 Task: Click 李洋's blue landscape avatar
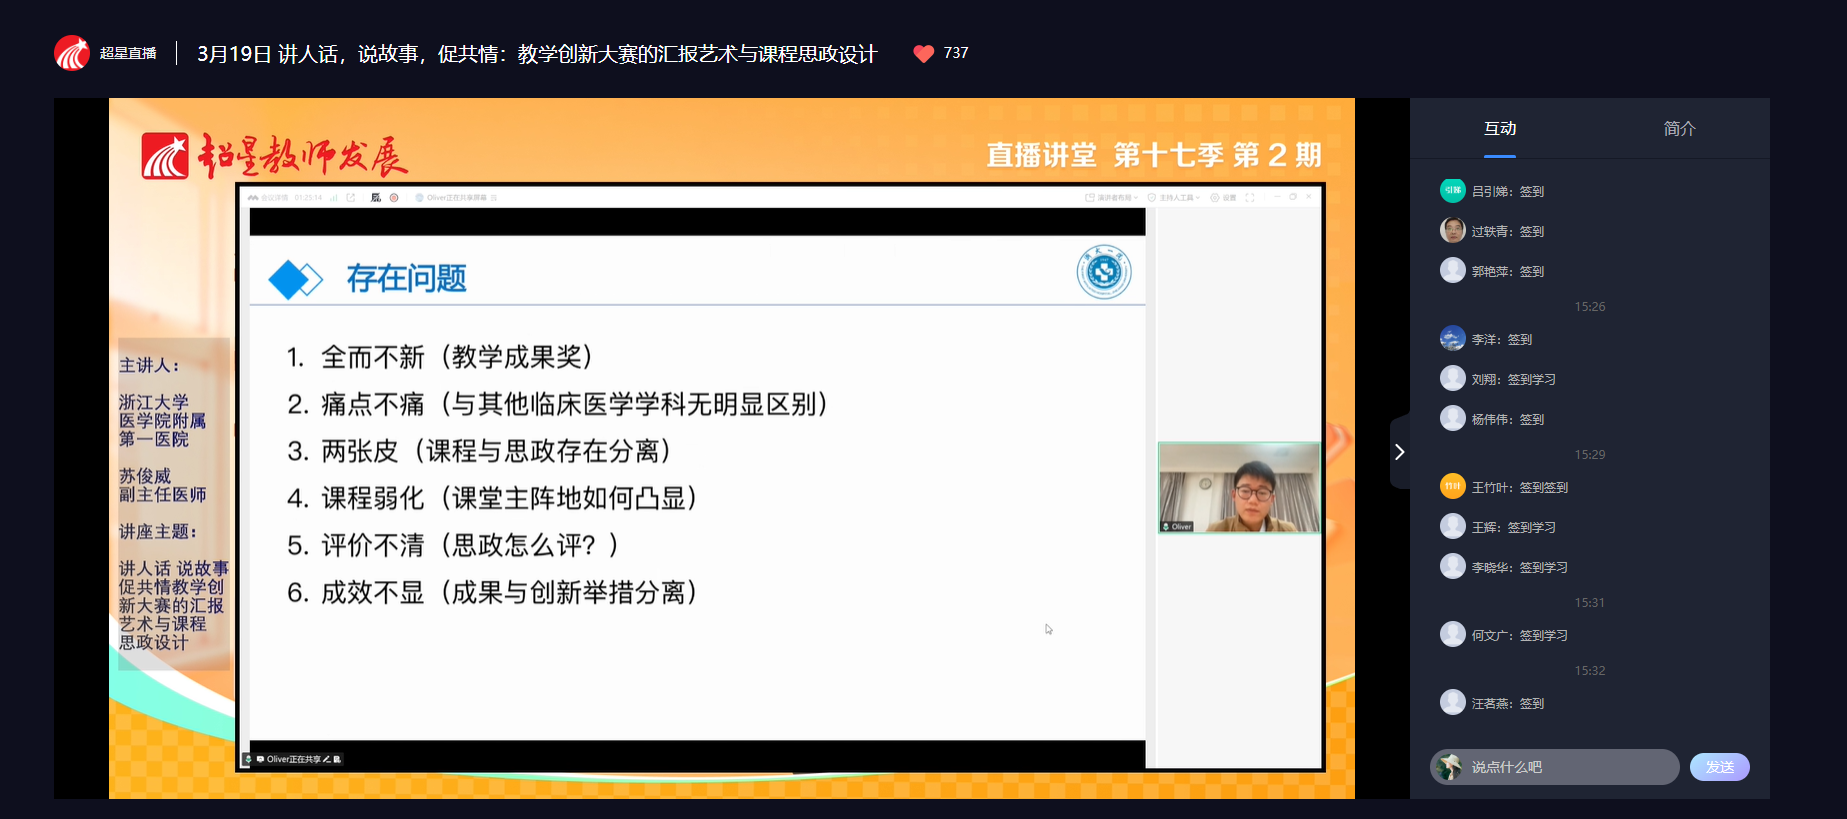(x=1452, y=338)
